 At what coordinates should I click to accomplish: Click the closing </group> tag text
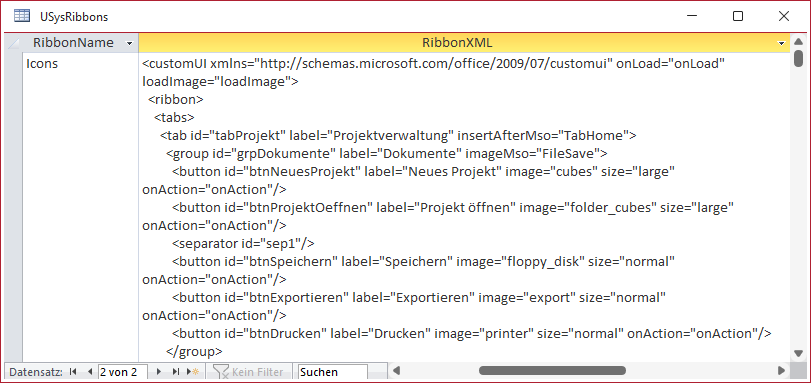[194, 351]
